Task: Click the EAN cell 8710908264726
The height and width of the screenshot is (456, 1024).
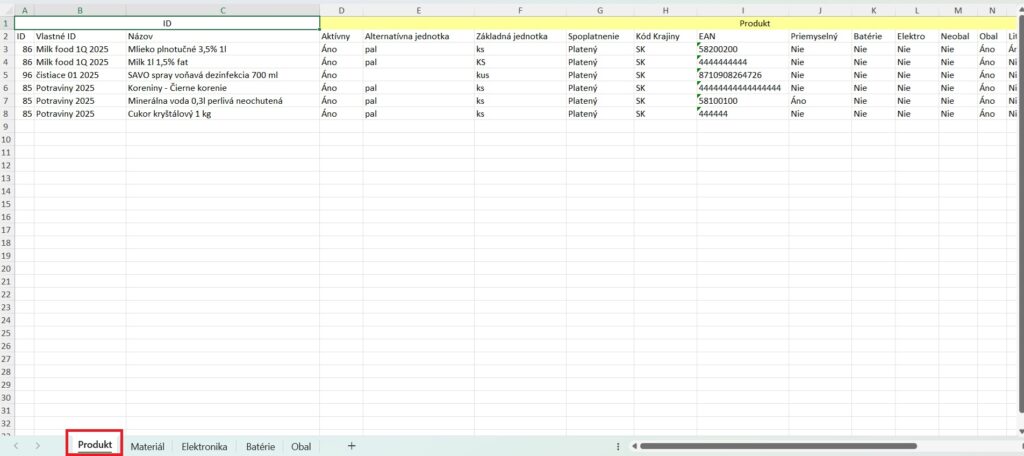Action: click(x=742, y=75)
